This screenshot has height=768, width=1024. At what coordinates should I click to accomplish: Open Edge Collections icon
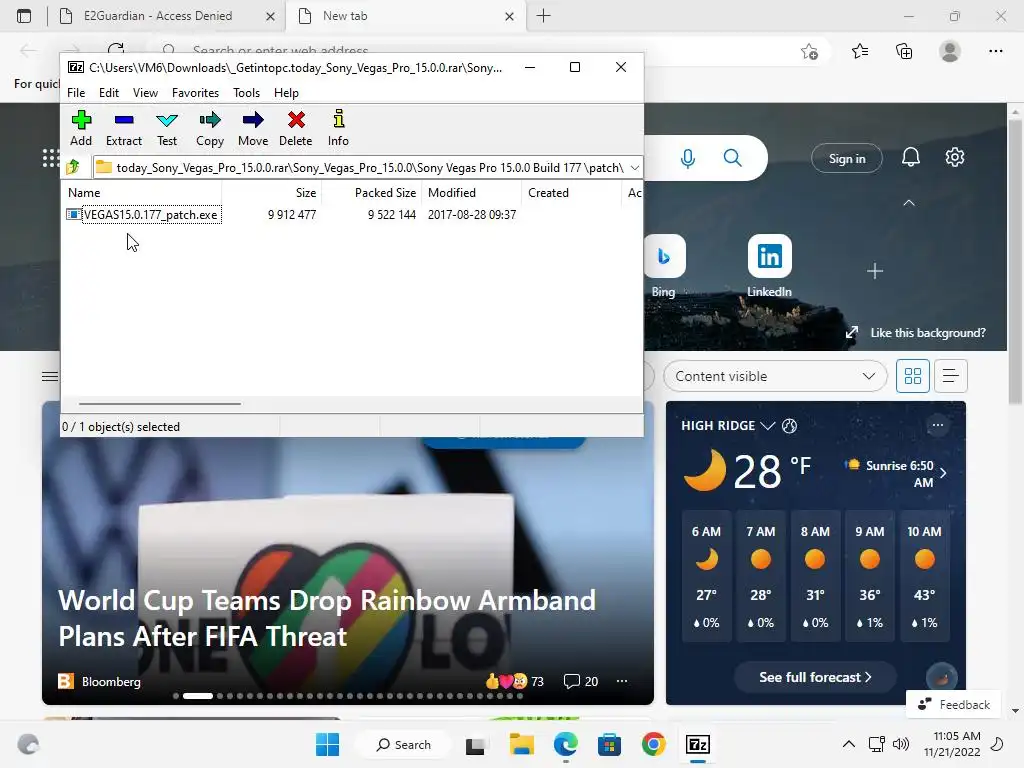click(904, 51)
